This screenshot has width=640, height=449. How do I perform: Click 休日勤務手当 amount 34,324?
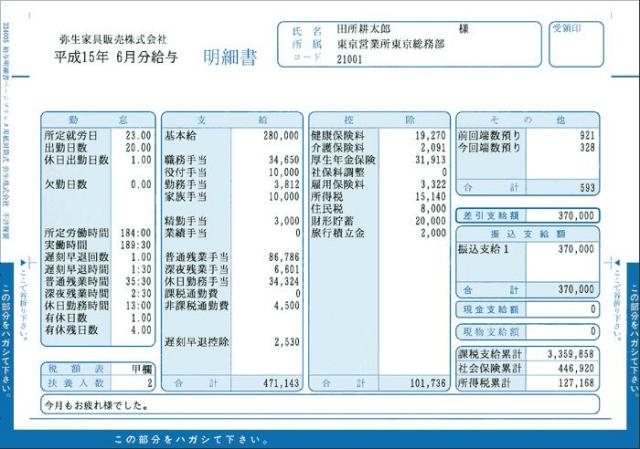click(284, 282)
